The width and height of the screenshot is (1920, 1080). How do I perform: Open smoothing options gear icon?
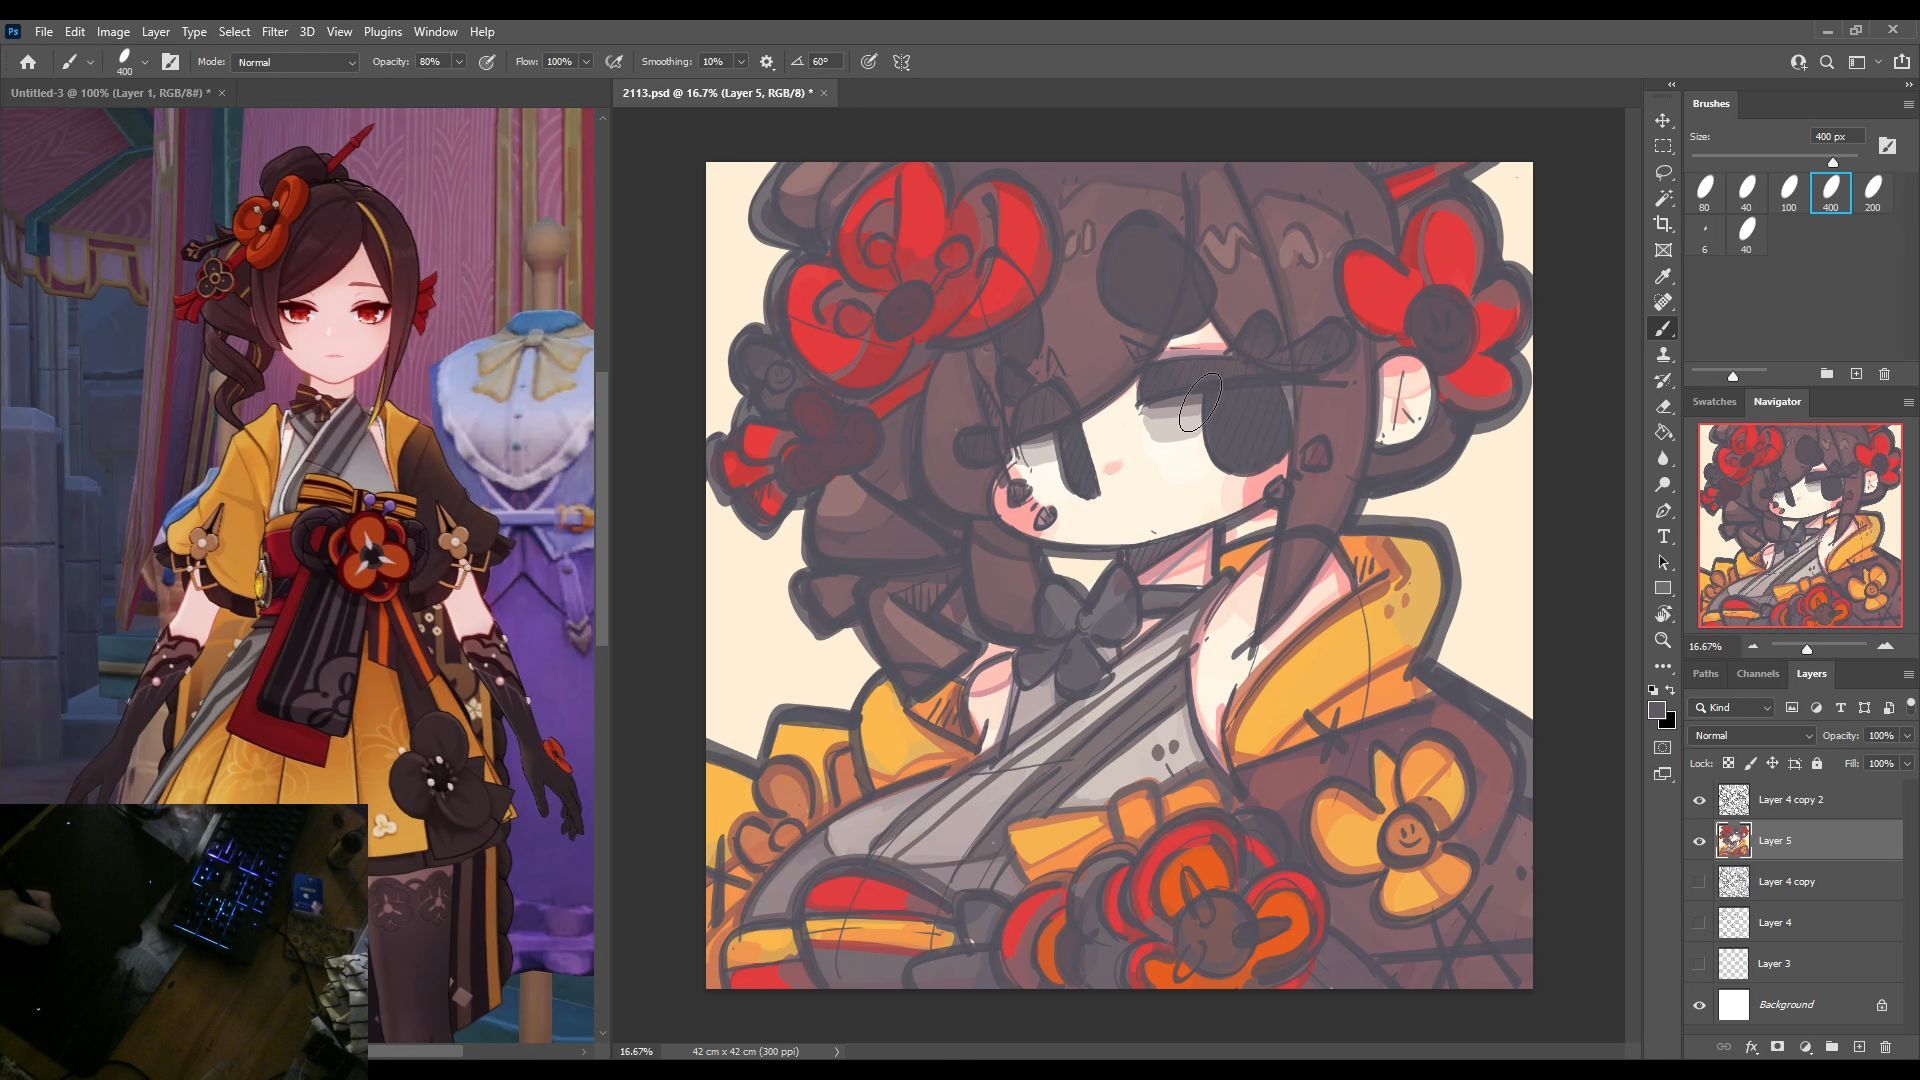tap(767, 62)
